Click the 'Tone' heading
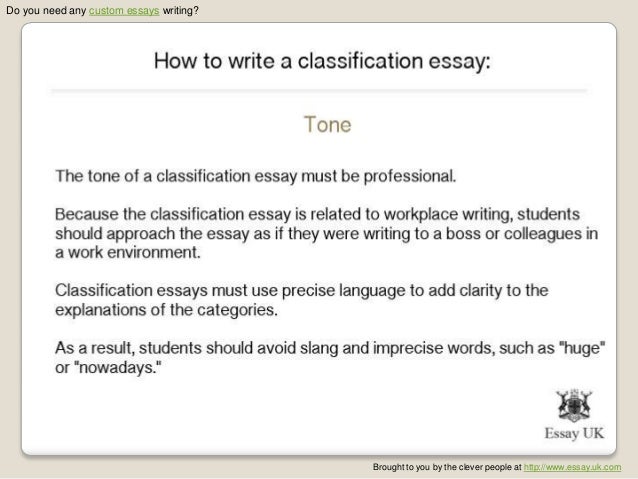The width and height of the screenshot is (638, 479). tap(328, 125)
